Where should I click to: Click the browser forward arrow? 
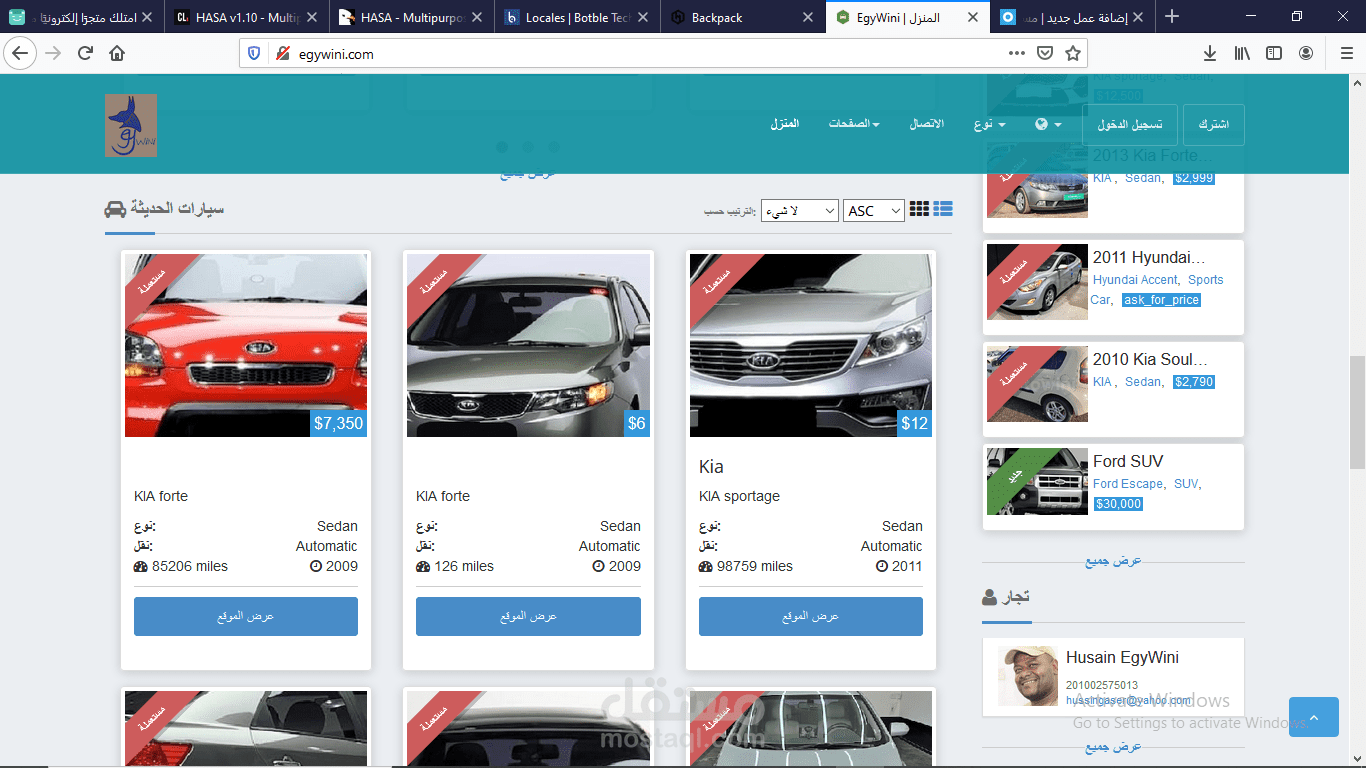pyautogui.click(x=53, y=53)
